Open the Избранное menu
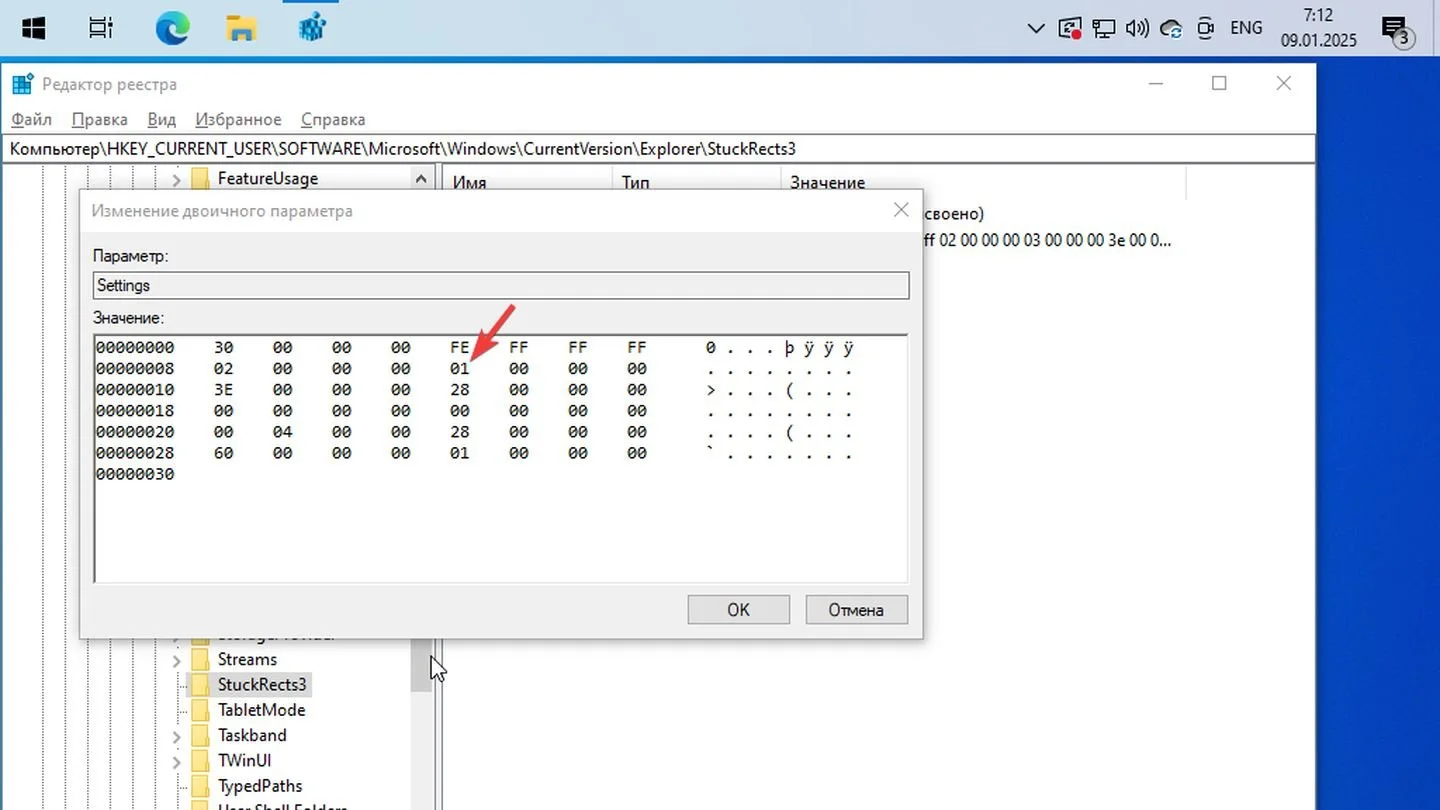The width and height of the screenshot is (1440, 810). pyautogui.click(x=238, y=119)
